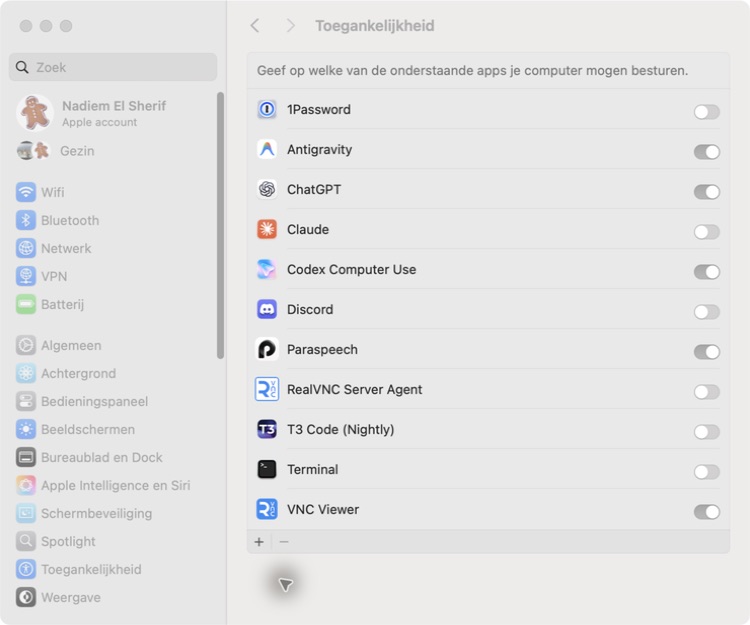The width and height of the screenshot is (750, 625).
Task: Click the Antigravity app icon
Action: (x=267, y=150)
